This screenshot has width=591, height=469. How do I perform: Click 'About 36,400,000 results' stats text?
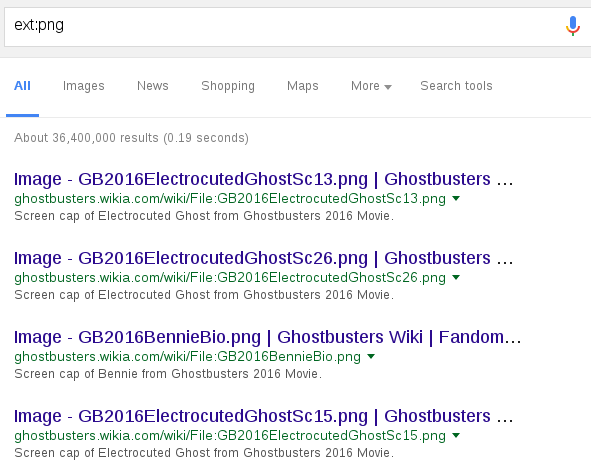(x=131, y=138)
